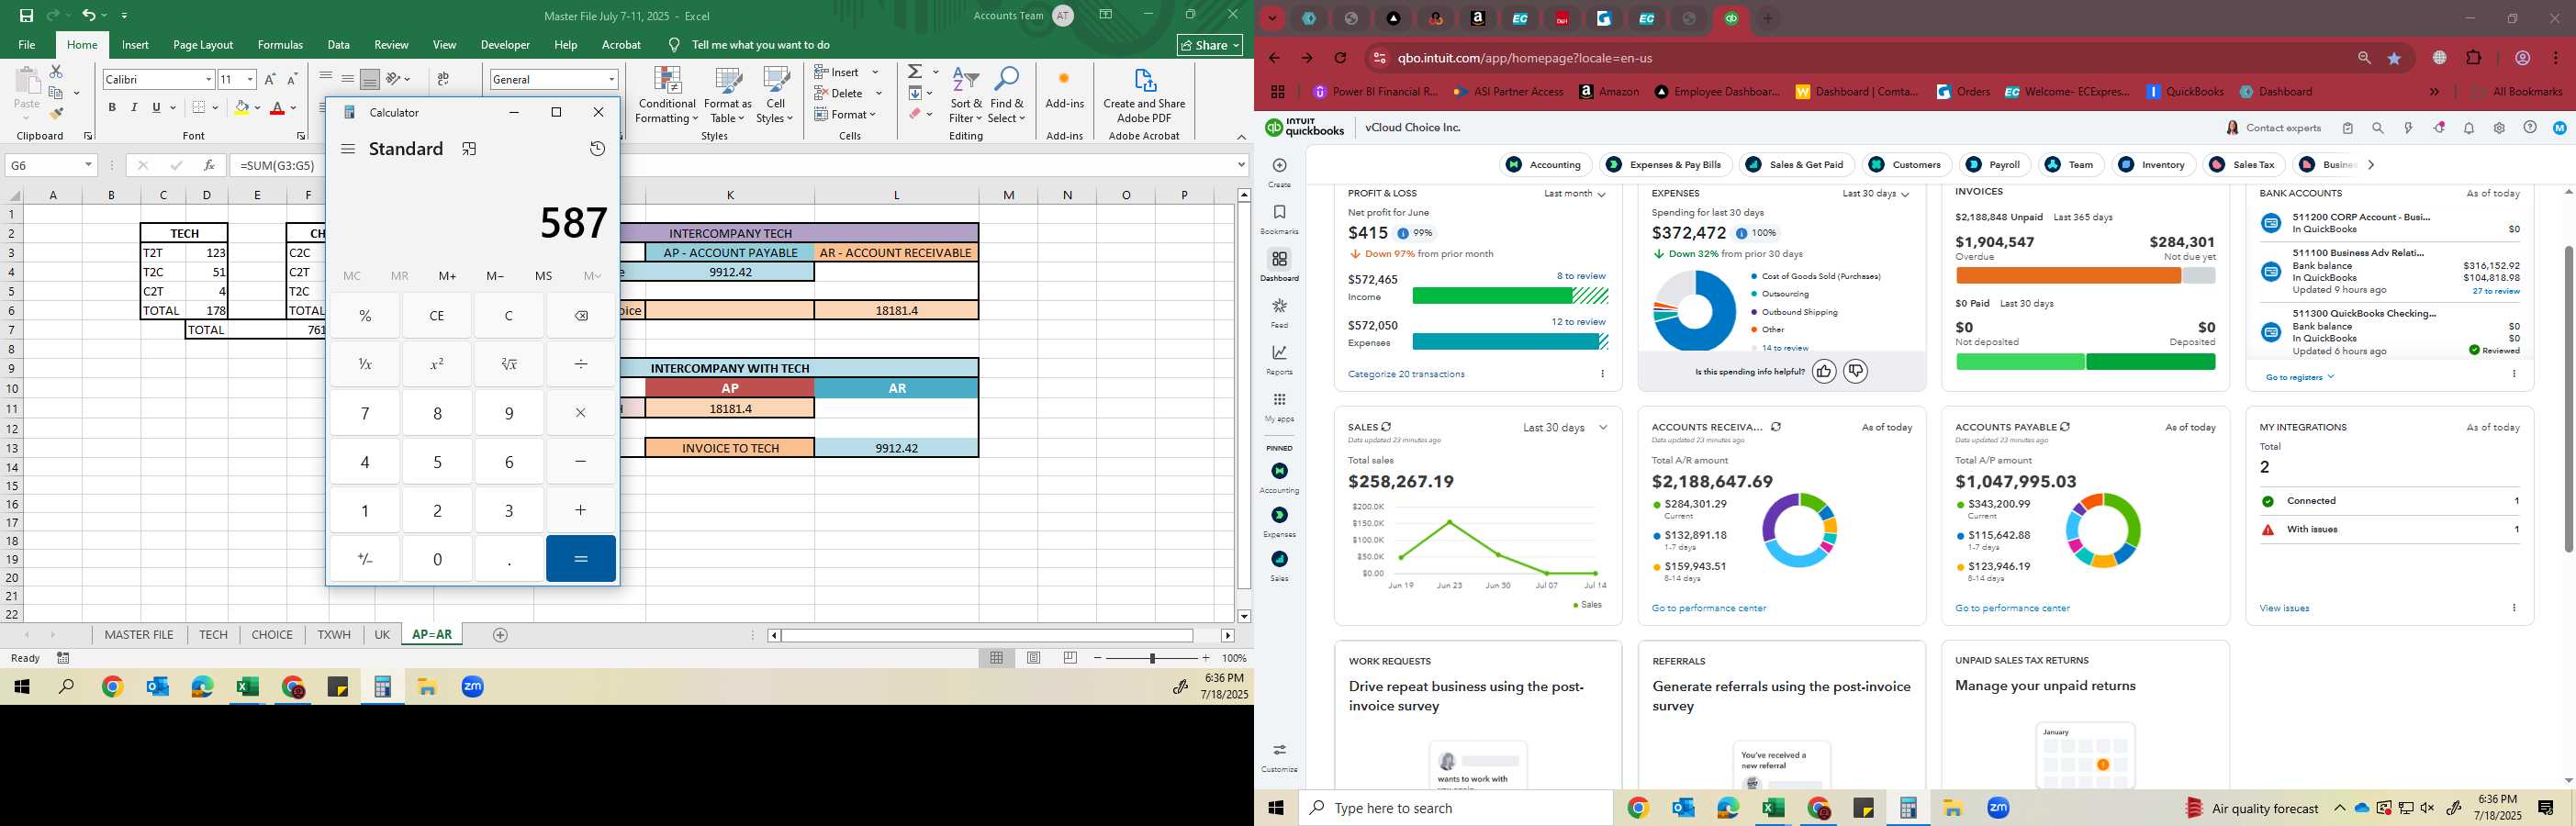The height and width of the screenshot is (826, 2576).
Task: Switch to the TXWH sheet tab
Action: [x=334, y=635]
